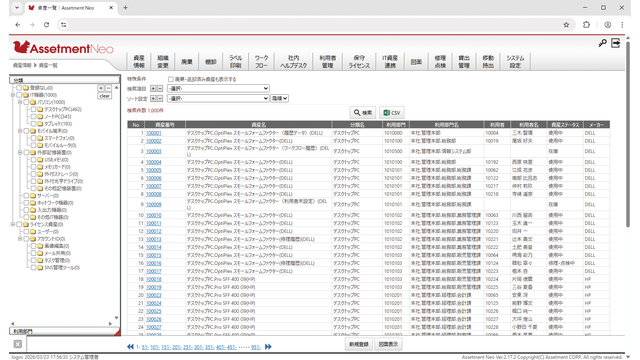The image size is (640, 360).
Task: Check the IT機器(1000) tree checkbox
Action: tap(19, 95)
